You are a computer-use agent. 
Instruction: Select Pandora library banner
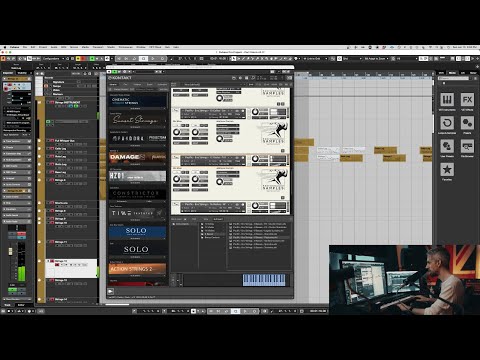click(x=138, y=138)
